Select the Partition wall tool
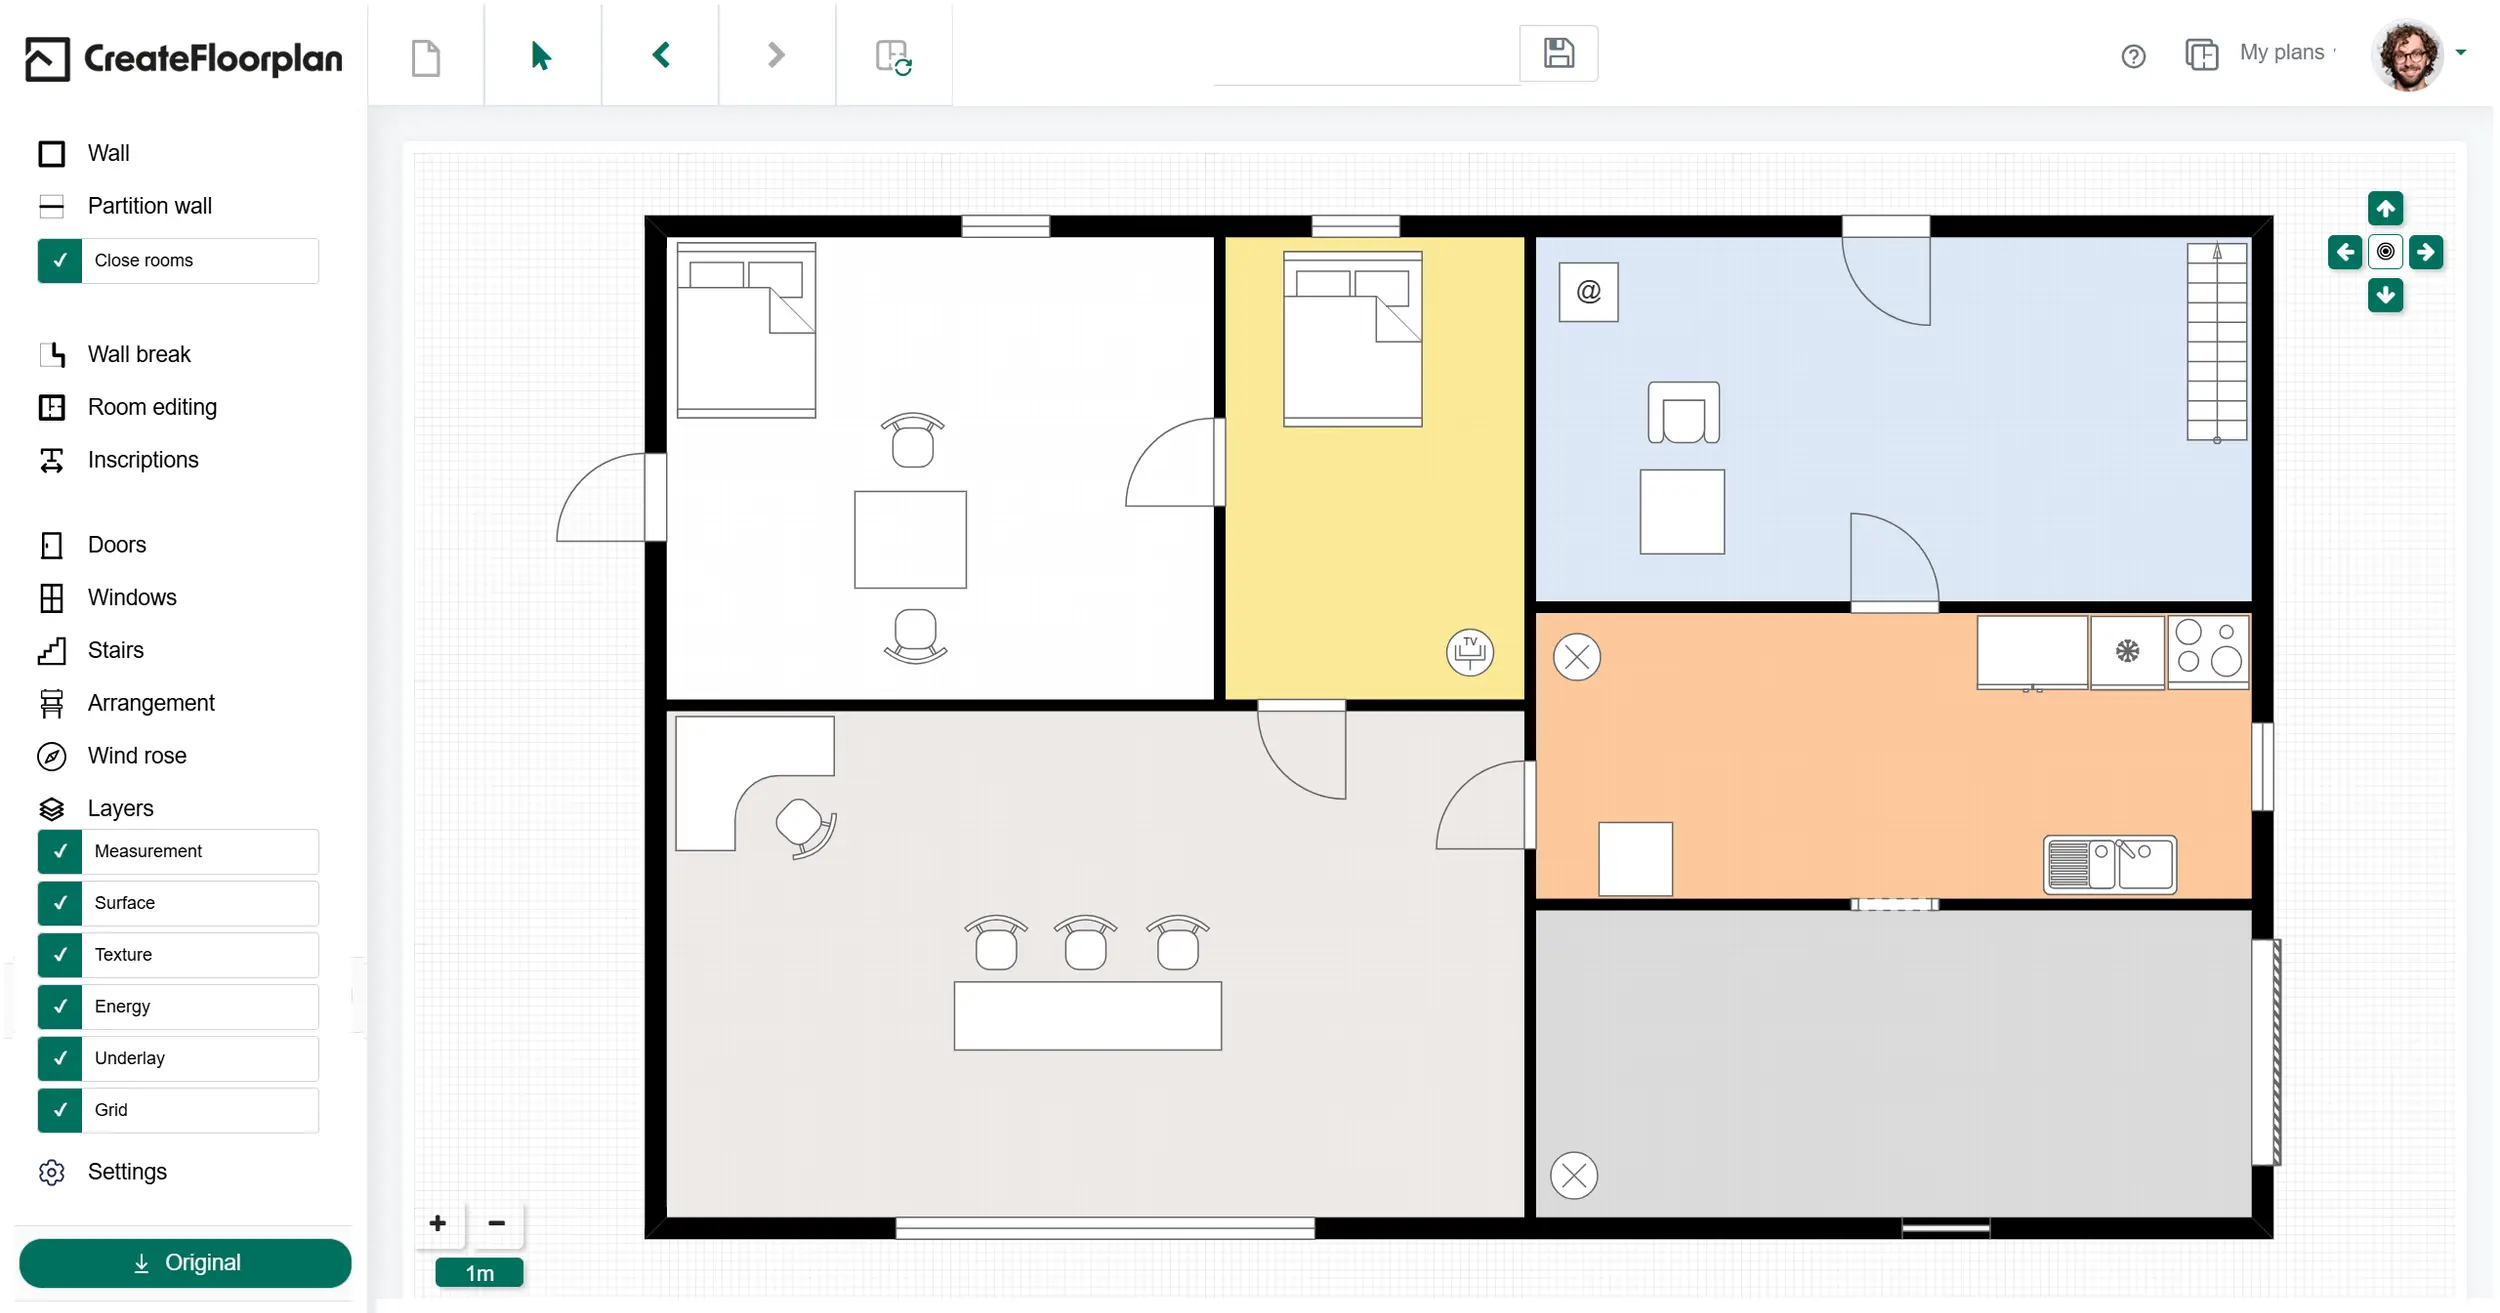The image size is (2500, 1313). point(149,206)
